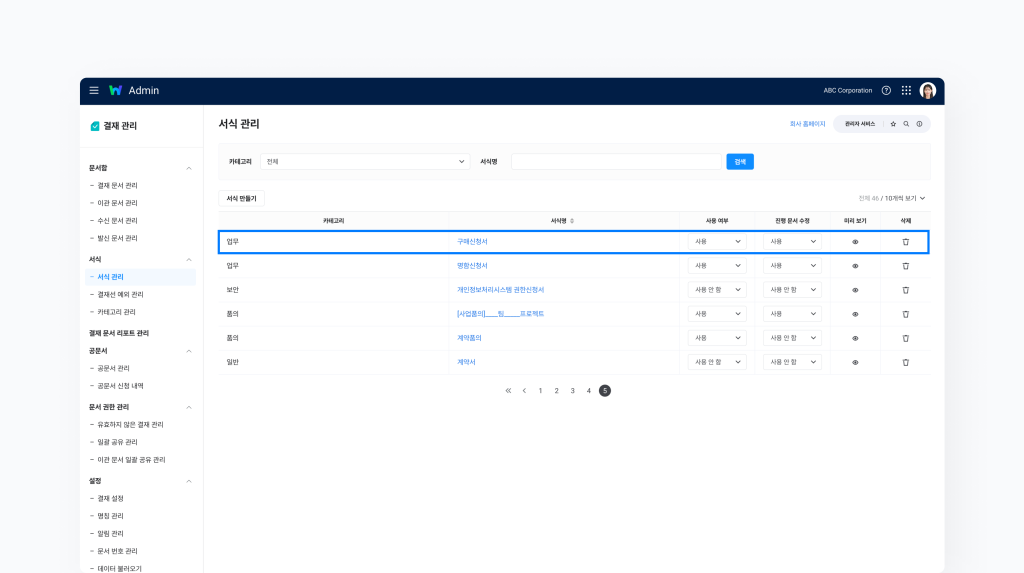Click the star favorite icon

pos(893,124)
